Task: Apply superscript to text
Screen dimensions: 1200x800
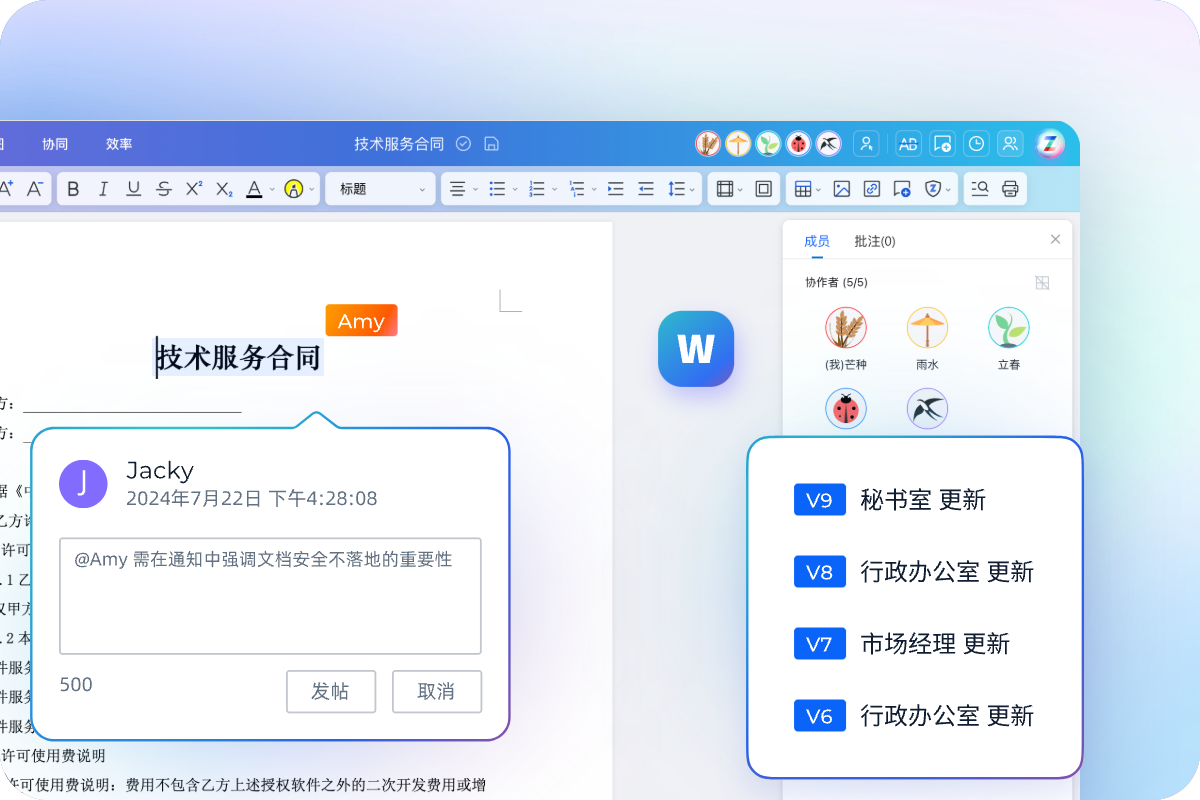Action: pos(194,189)
